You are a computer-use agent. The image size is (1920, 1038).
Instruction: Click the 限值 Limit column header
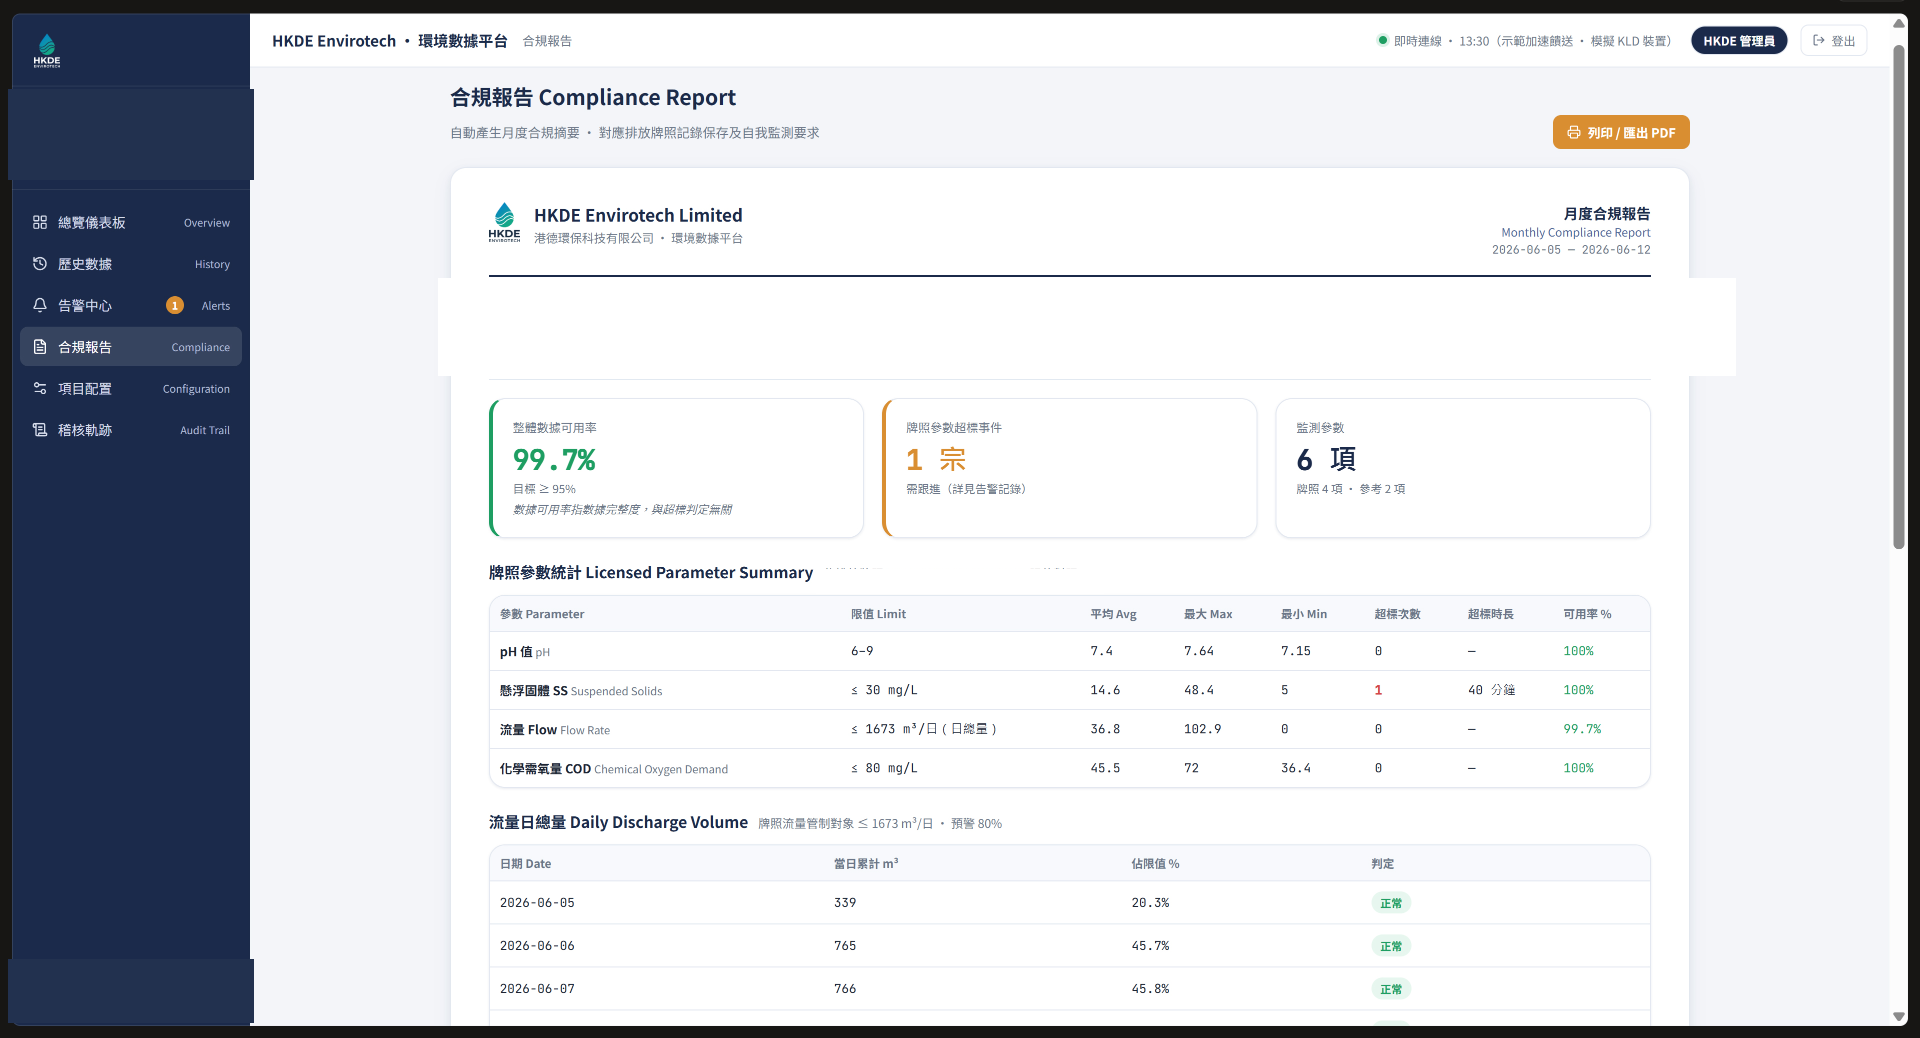click(878, 614)
